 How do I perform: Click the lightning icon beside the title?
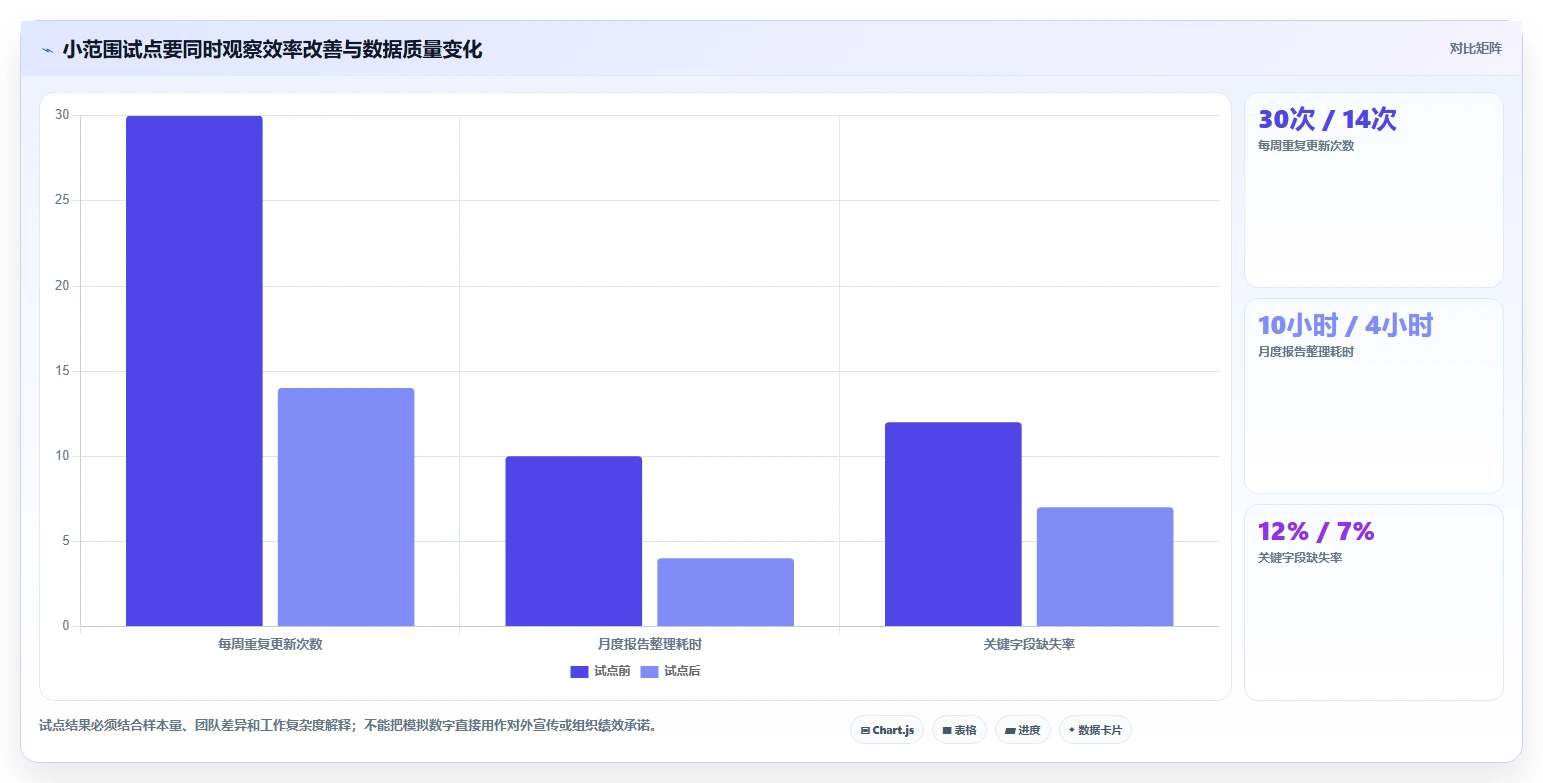pos(47,50)
